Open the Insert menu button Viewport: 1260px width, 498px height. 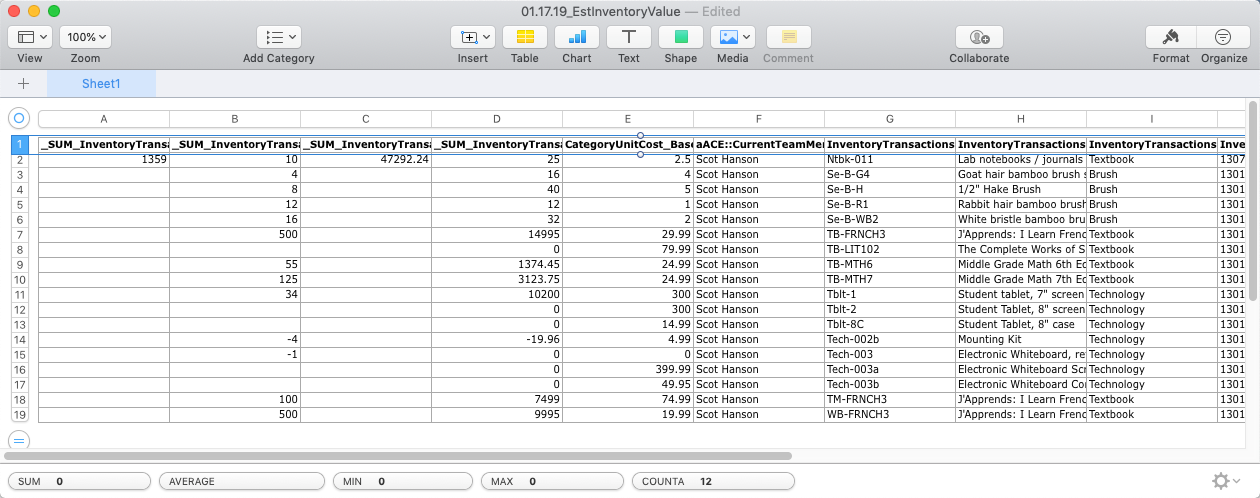[x=473, y=37]
